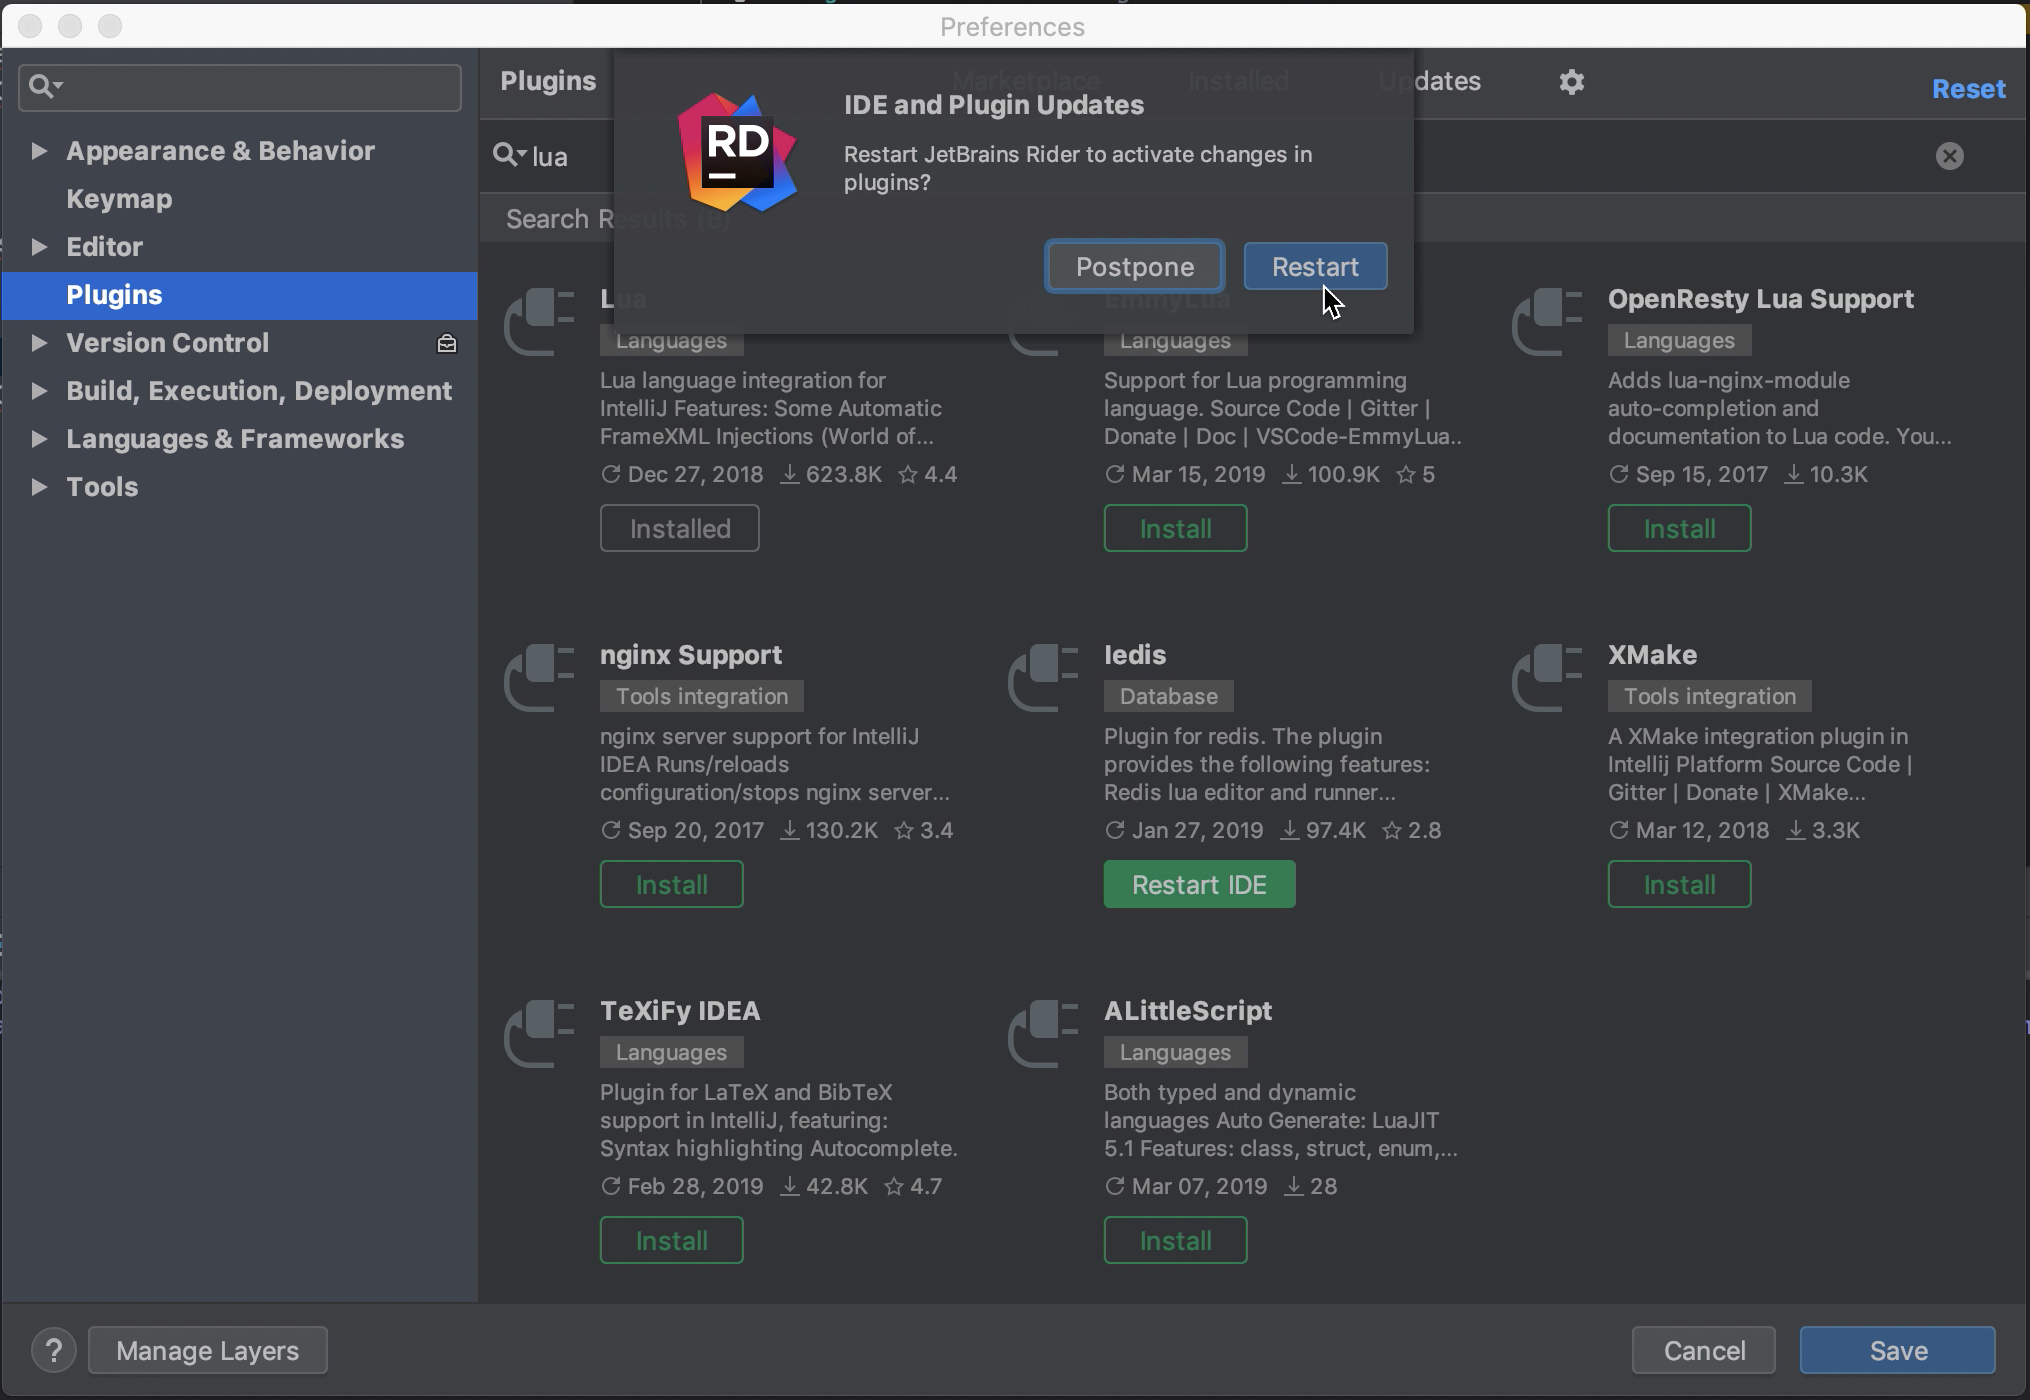Click Database tag under Iedis

tap(1168, 696)
